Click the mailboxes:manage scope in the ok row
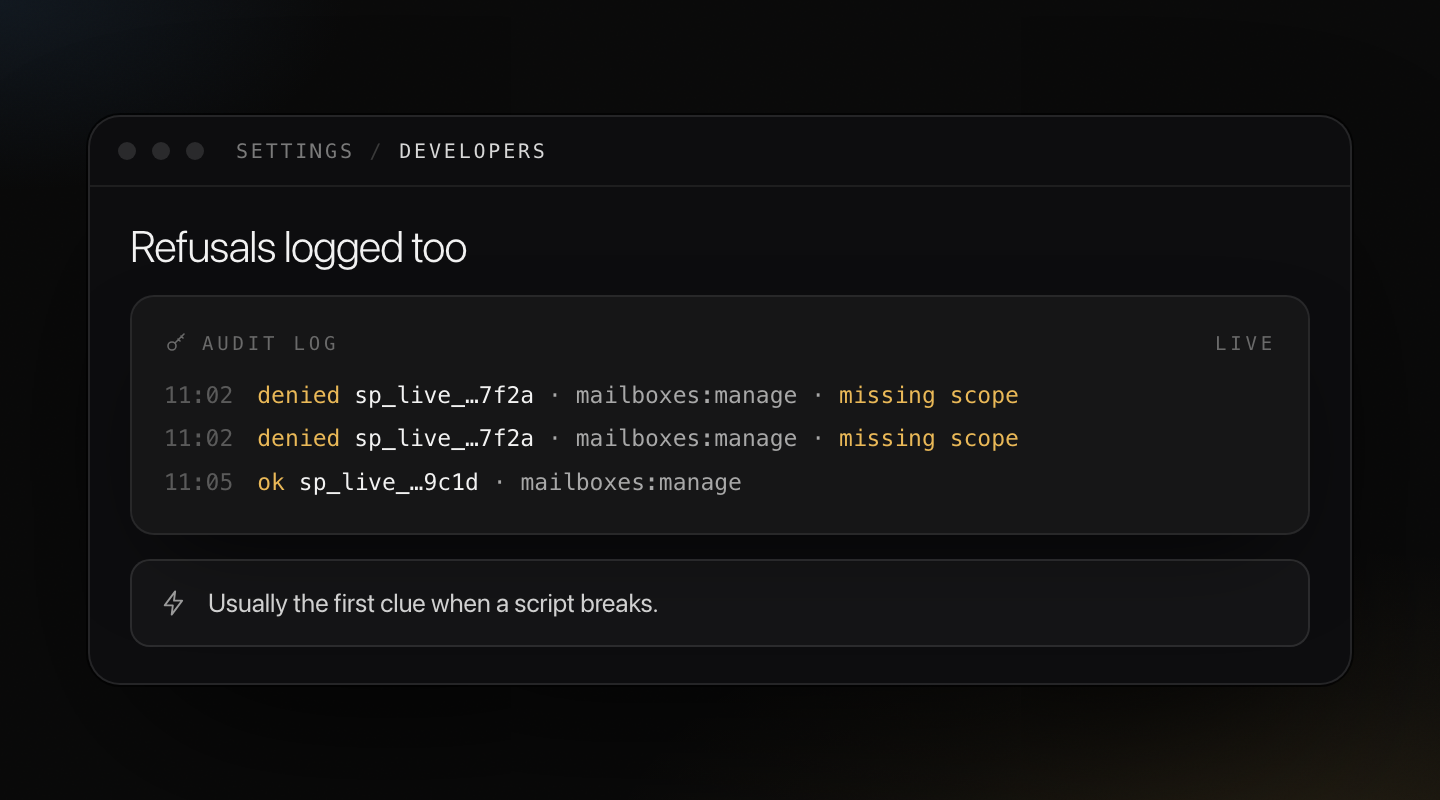Viewport: 1440px width, 800px height. (x=631, y=482)
